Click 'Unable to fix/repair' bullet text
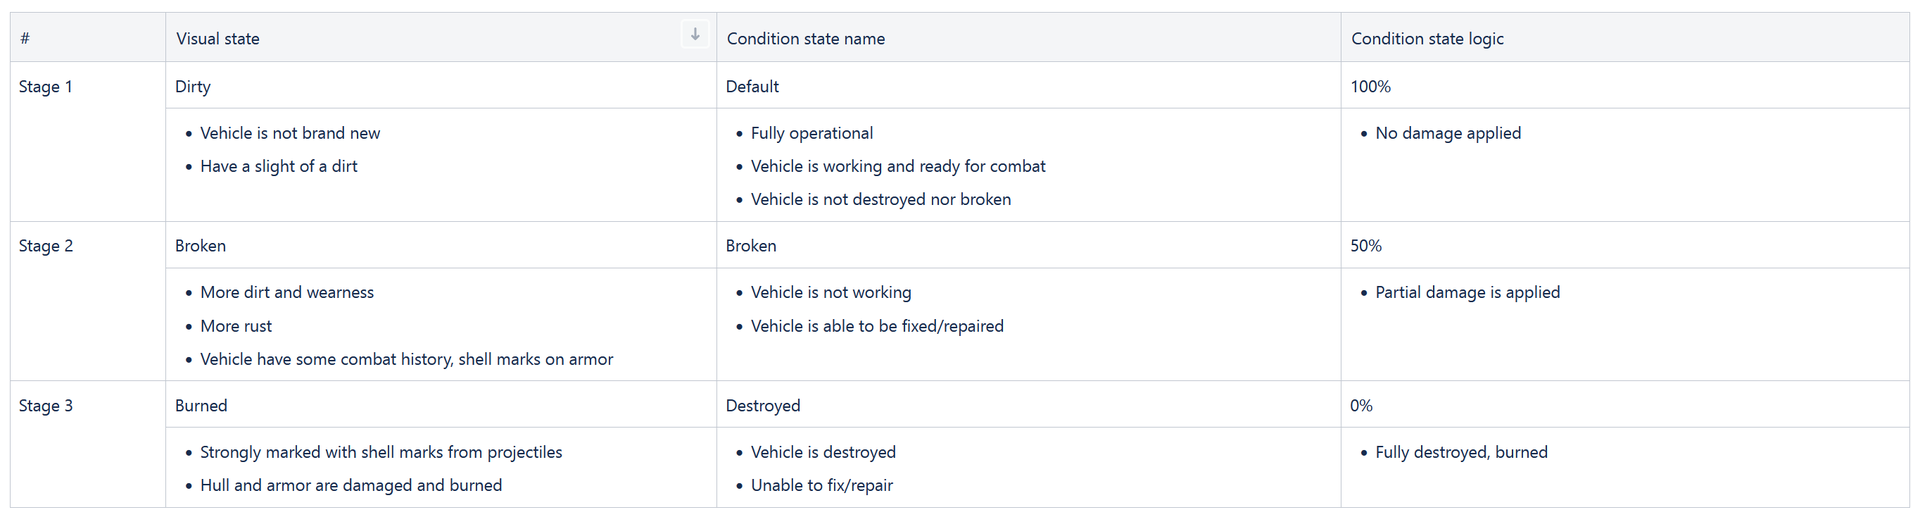 tap(822, 485)
